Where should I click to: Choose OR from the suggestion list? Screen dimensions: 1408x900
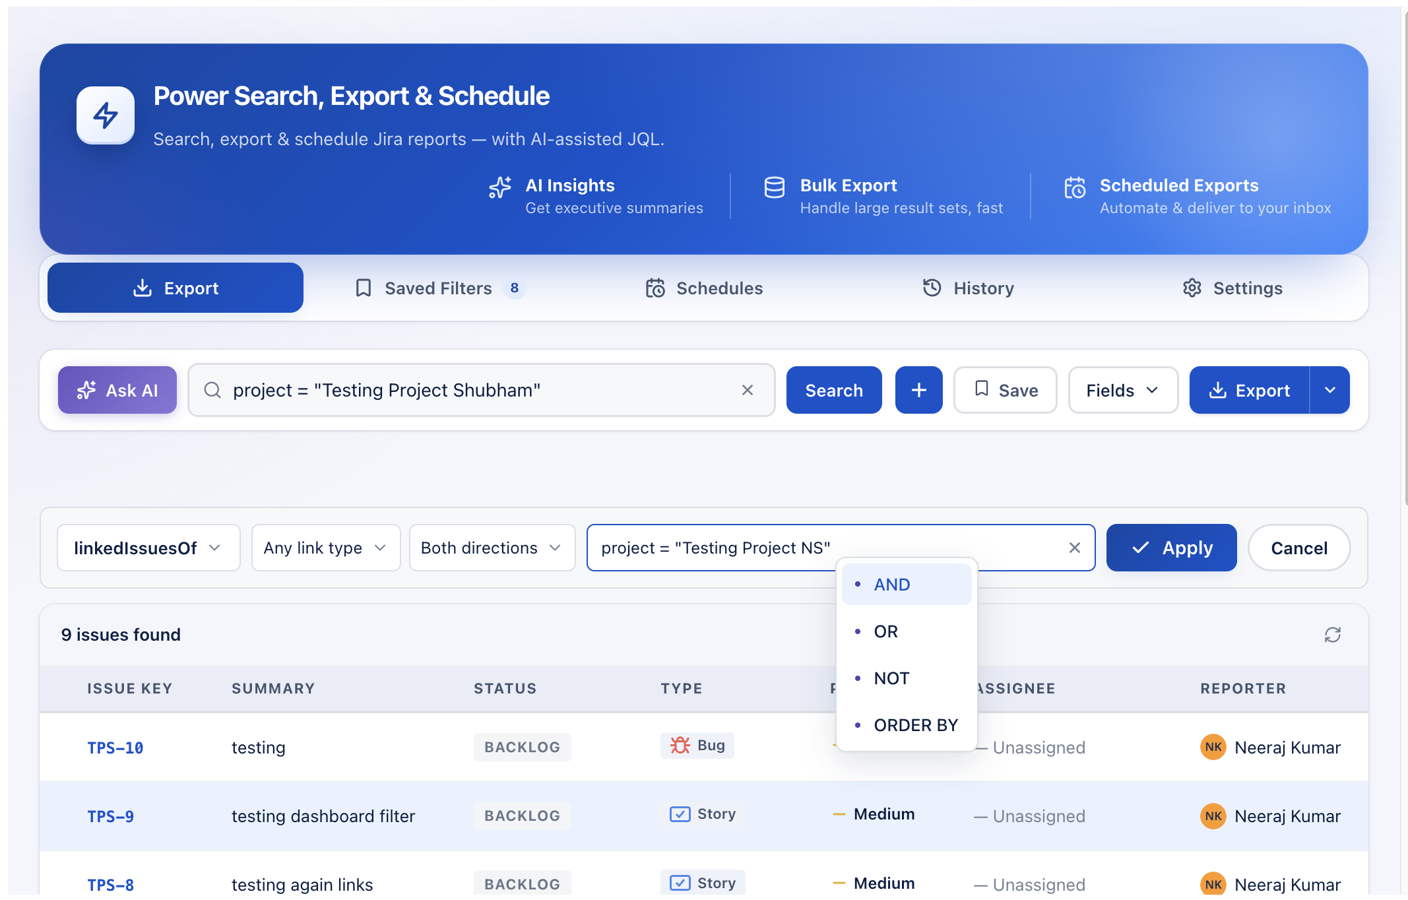tap(906, 631)
